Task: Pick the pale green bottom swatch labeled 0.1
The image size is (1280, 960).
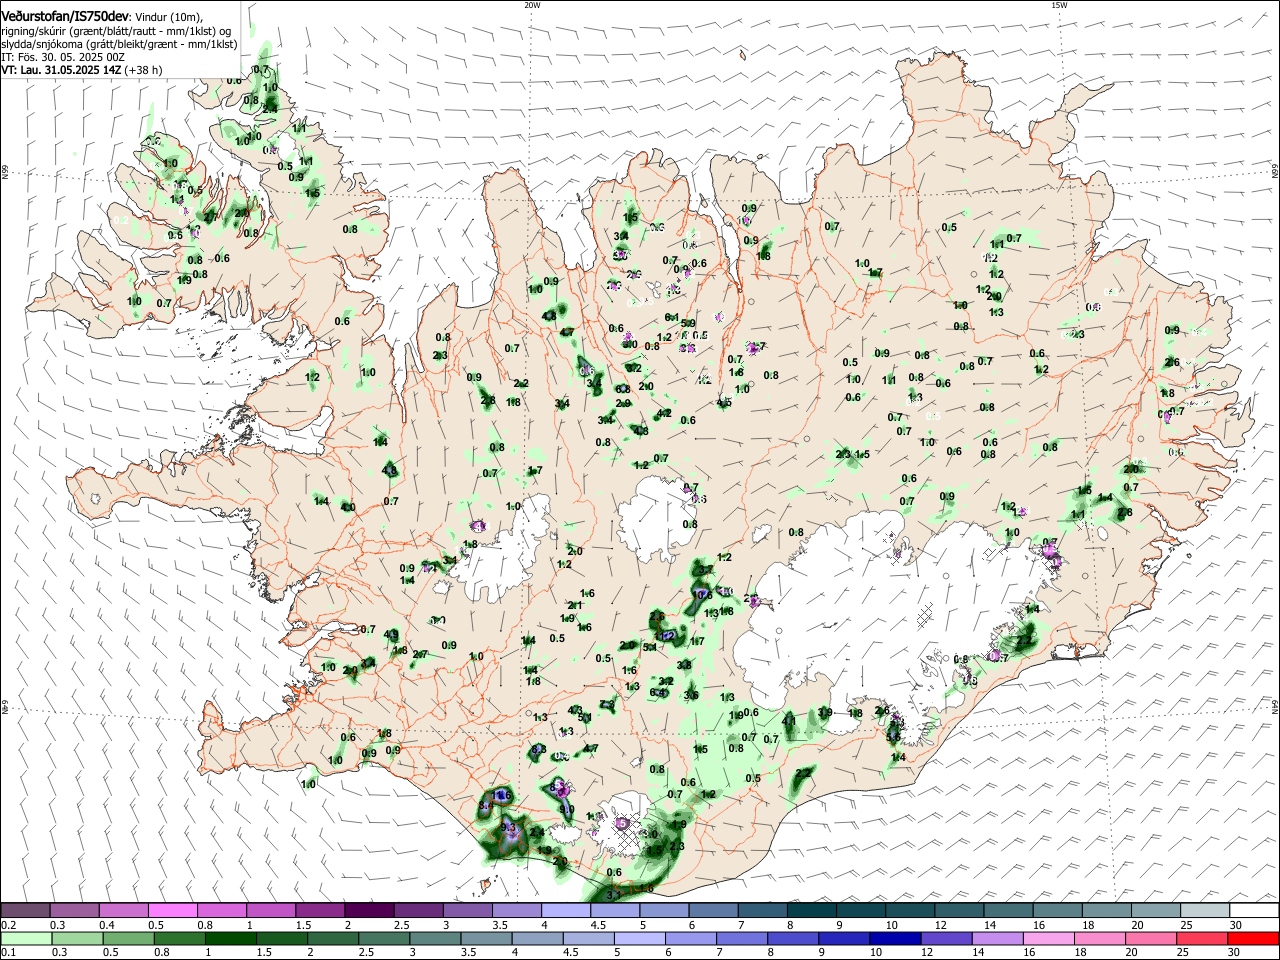Action: tap(25, 938)
